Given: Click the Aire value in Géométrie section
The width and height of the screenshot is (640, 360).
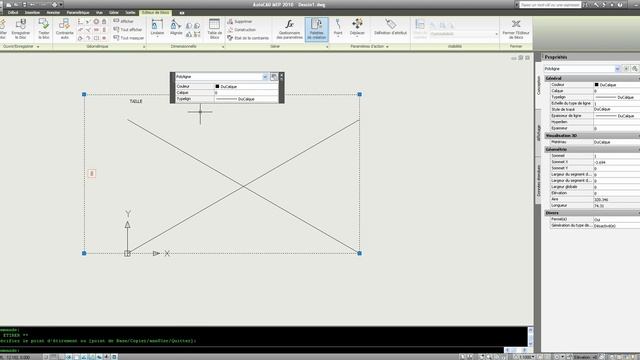Looking at the screenshot, I should (x=616, y=200).
